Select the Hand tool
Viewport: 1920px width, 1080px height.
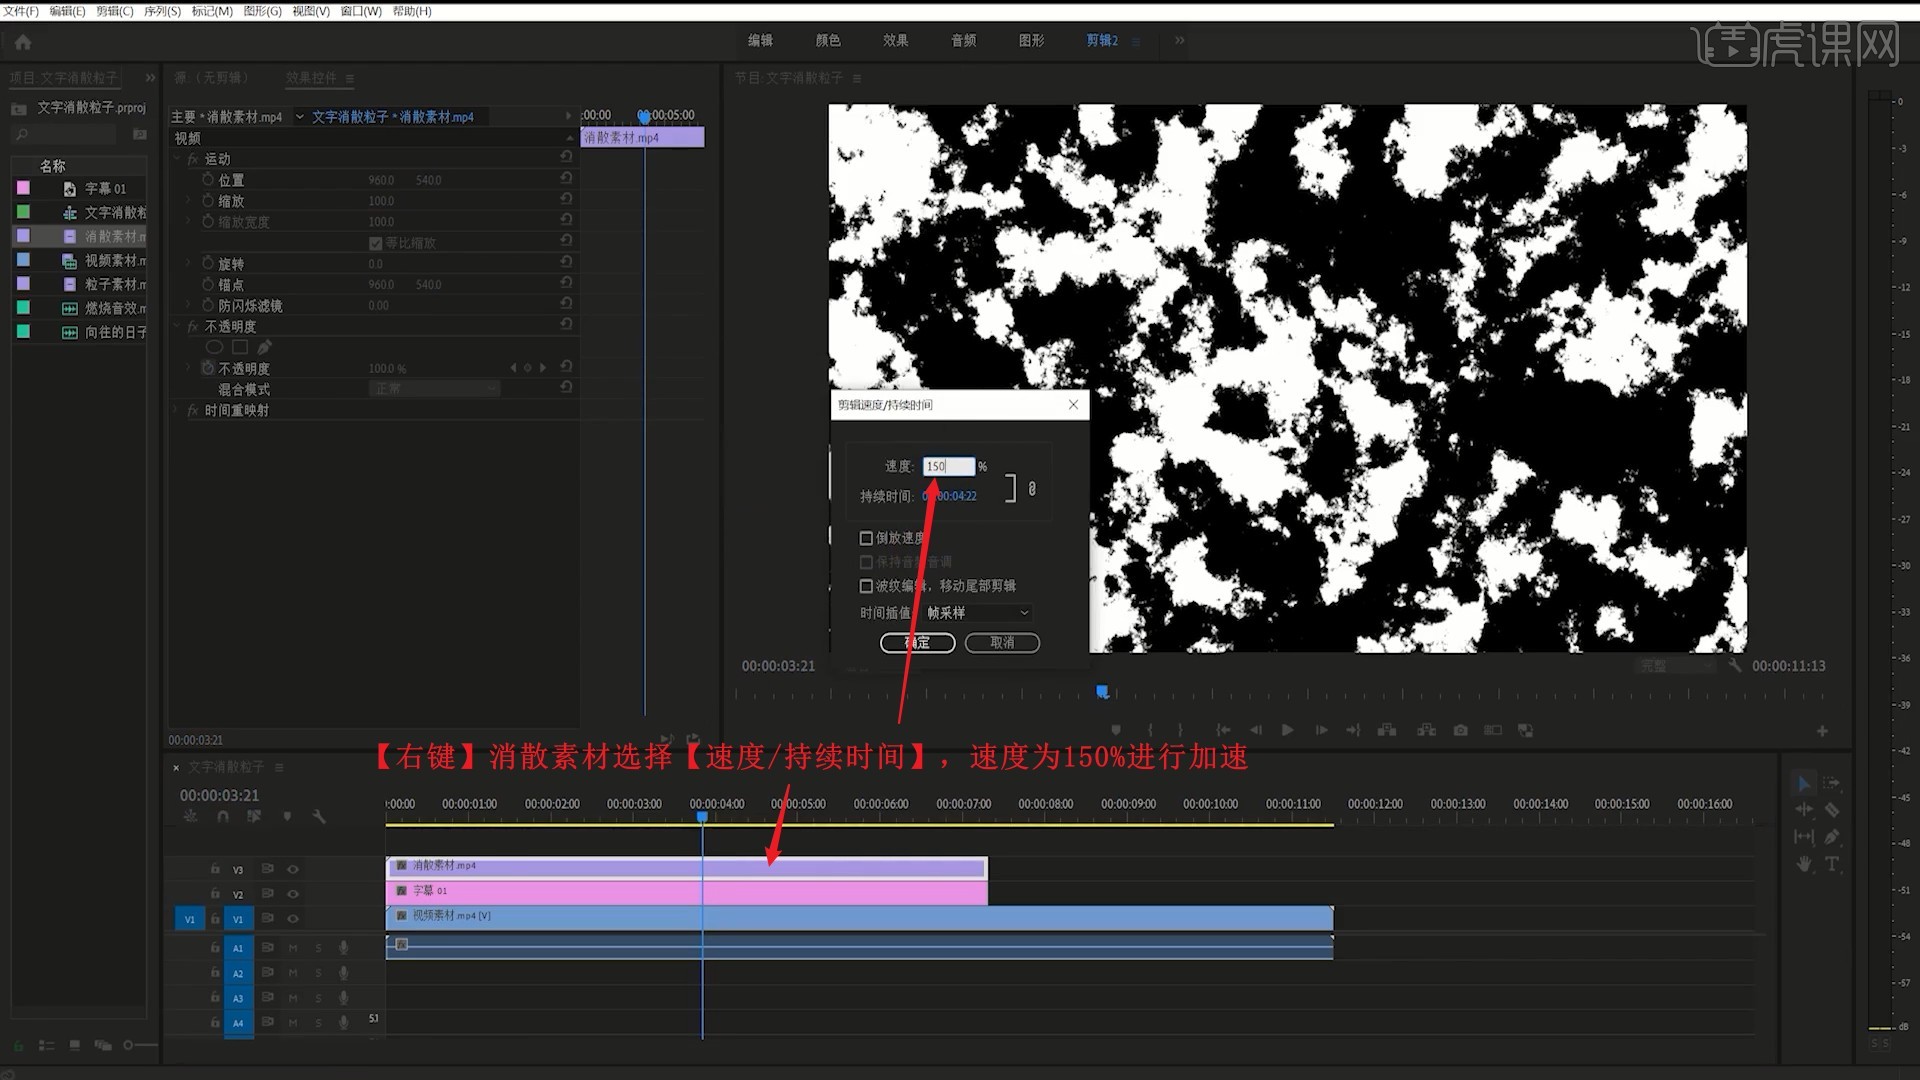pos(1804,864)
